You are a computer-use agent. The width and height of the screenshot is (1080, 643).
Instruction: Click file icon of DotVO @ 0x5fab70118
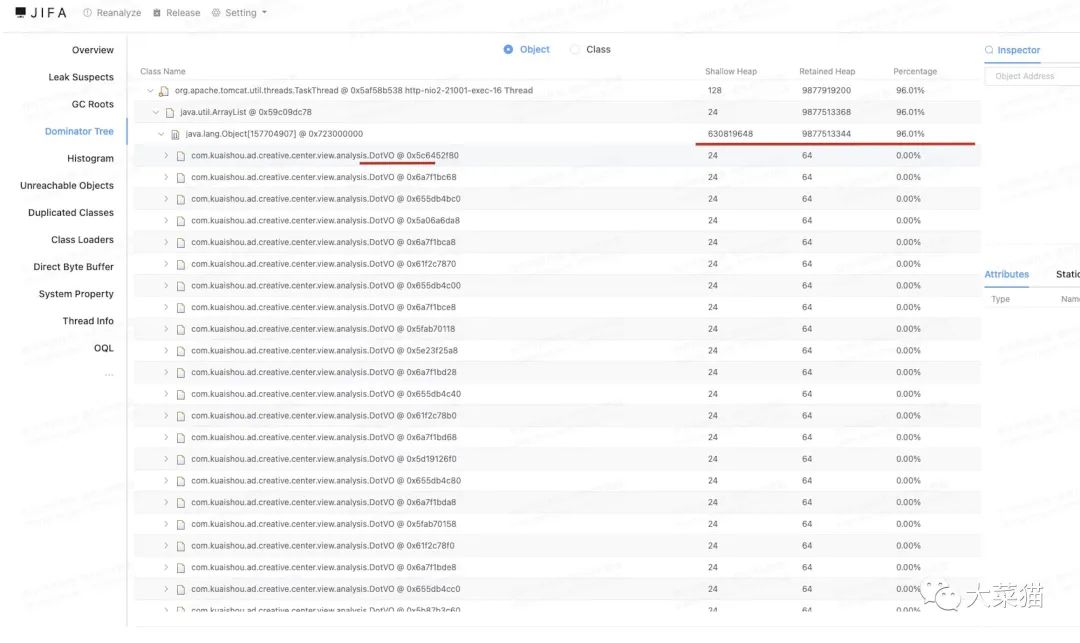point(180,329)
